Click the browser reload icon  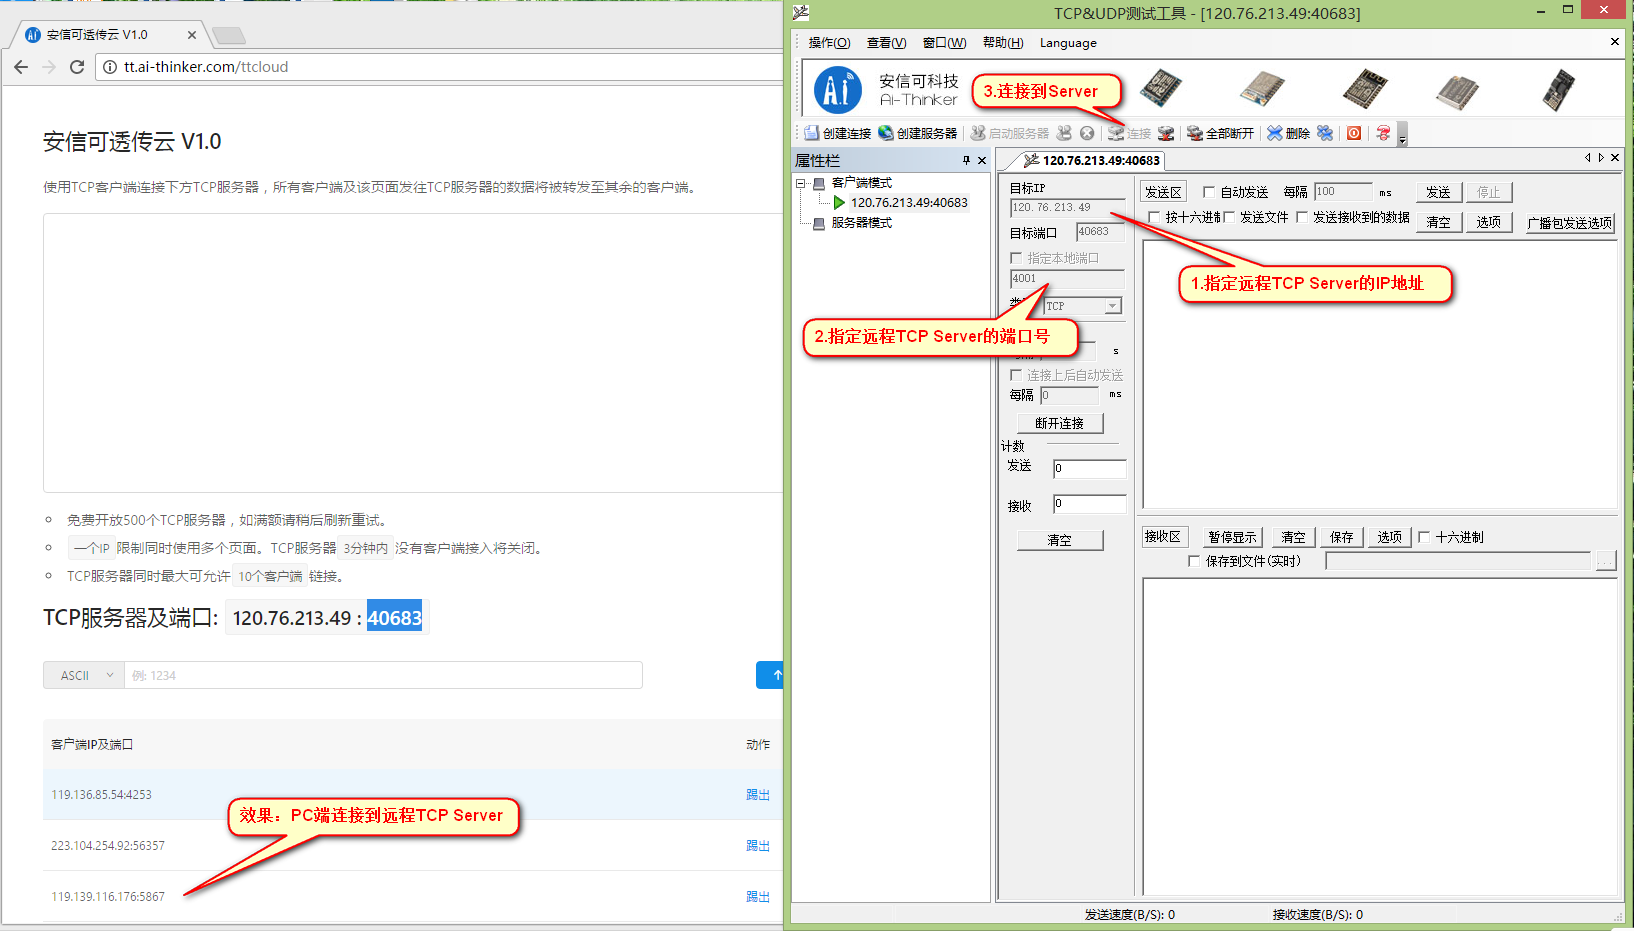tap(77, 67)
